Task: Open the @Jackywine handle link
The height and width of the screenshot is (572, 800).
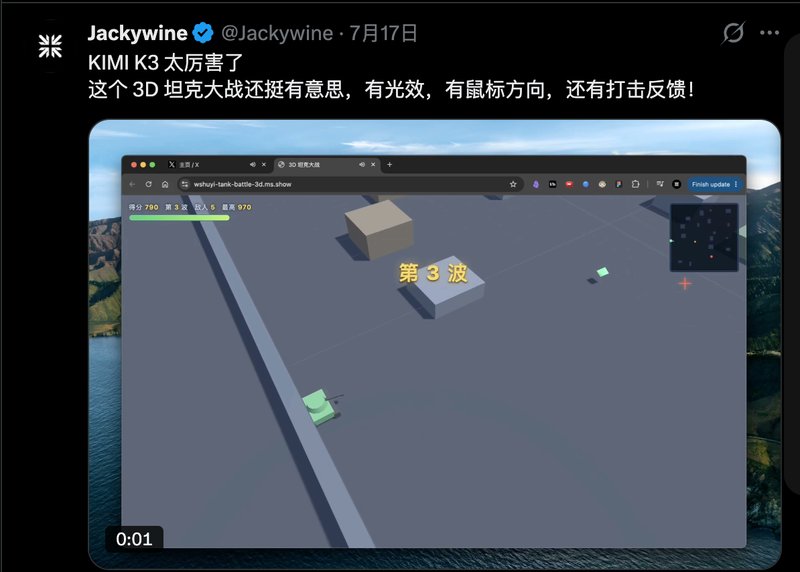Action: pyautogui.click(x=277, y=33)
